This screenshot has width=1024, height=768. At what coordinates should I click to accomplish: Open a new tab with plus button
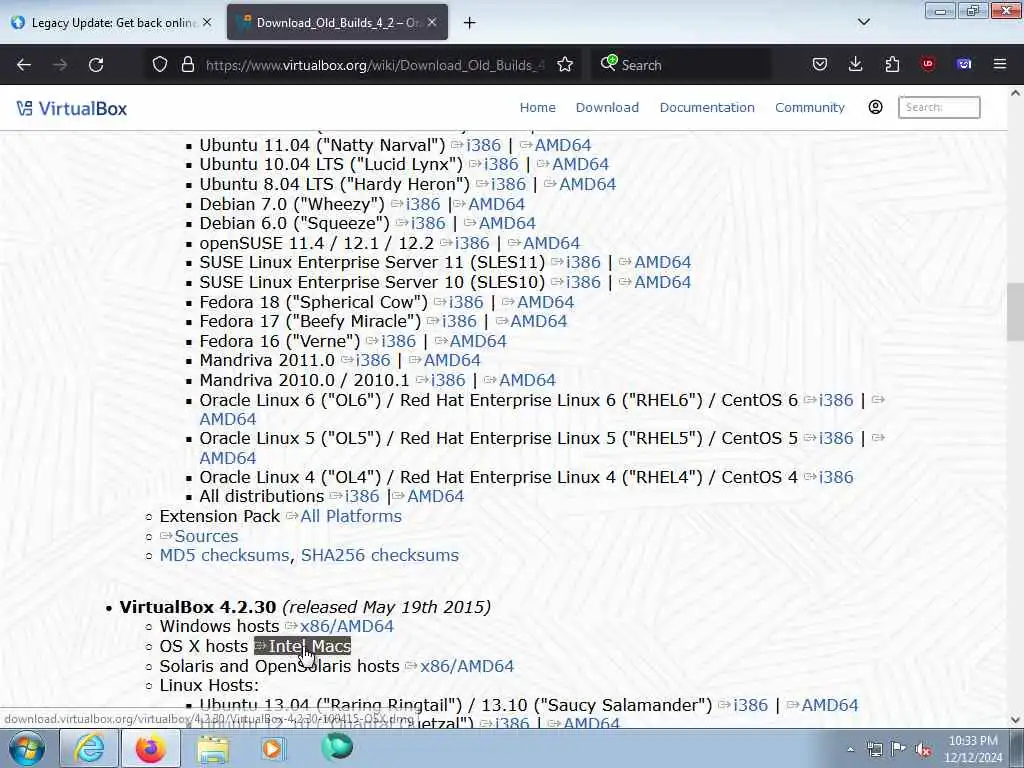[470, 23]
